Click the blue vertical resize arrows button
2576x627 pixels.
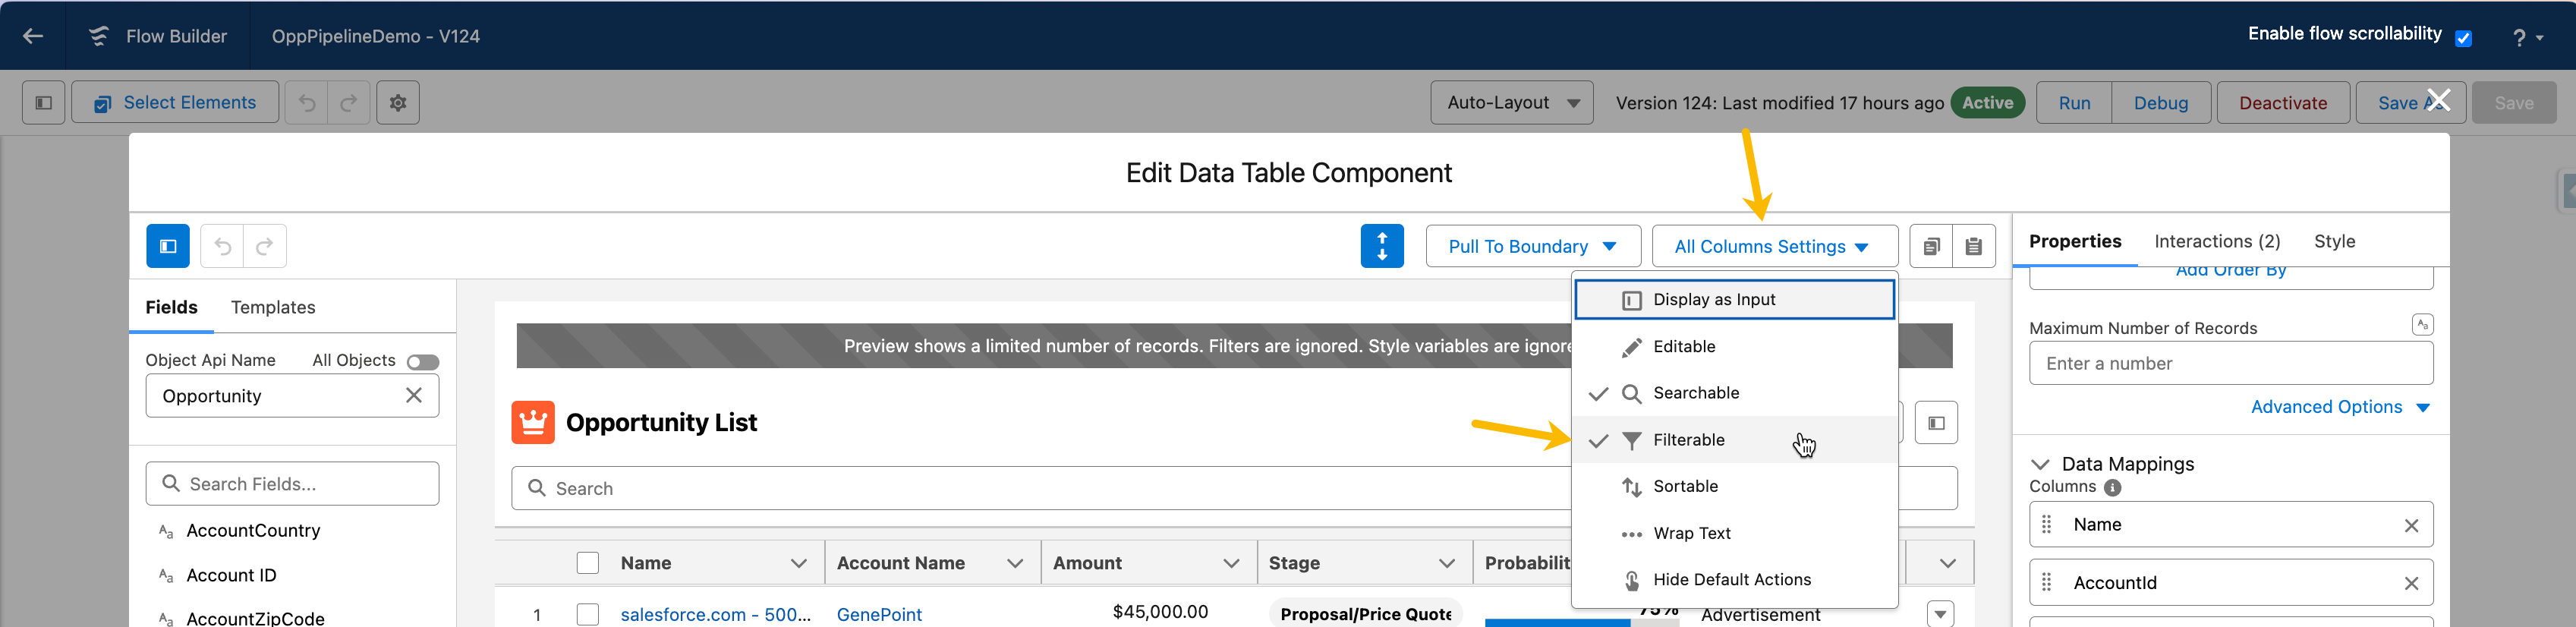click(x=1382, y=246)
